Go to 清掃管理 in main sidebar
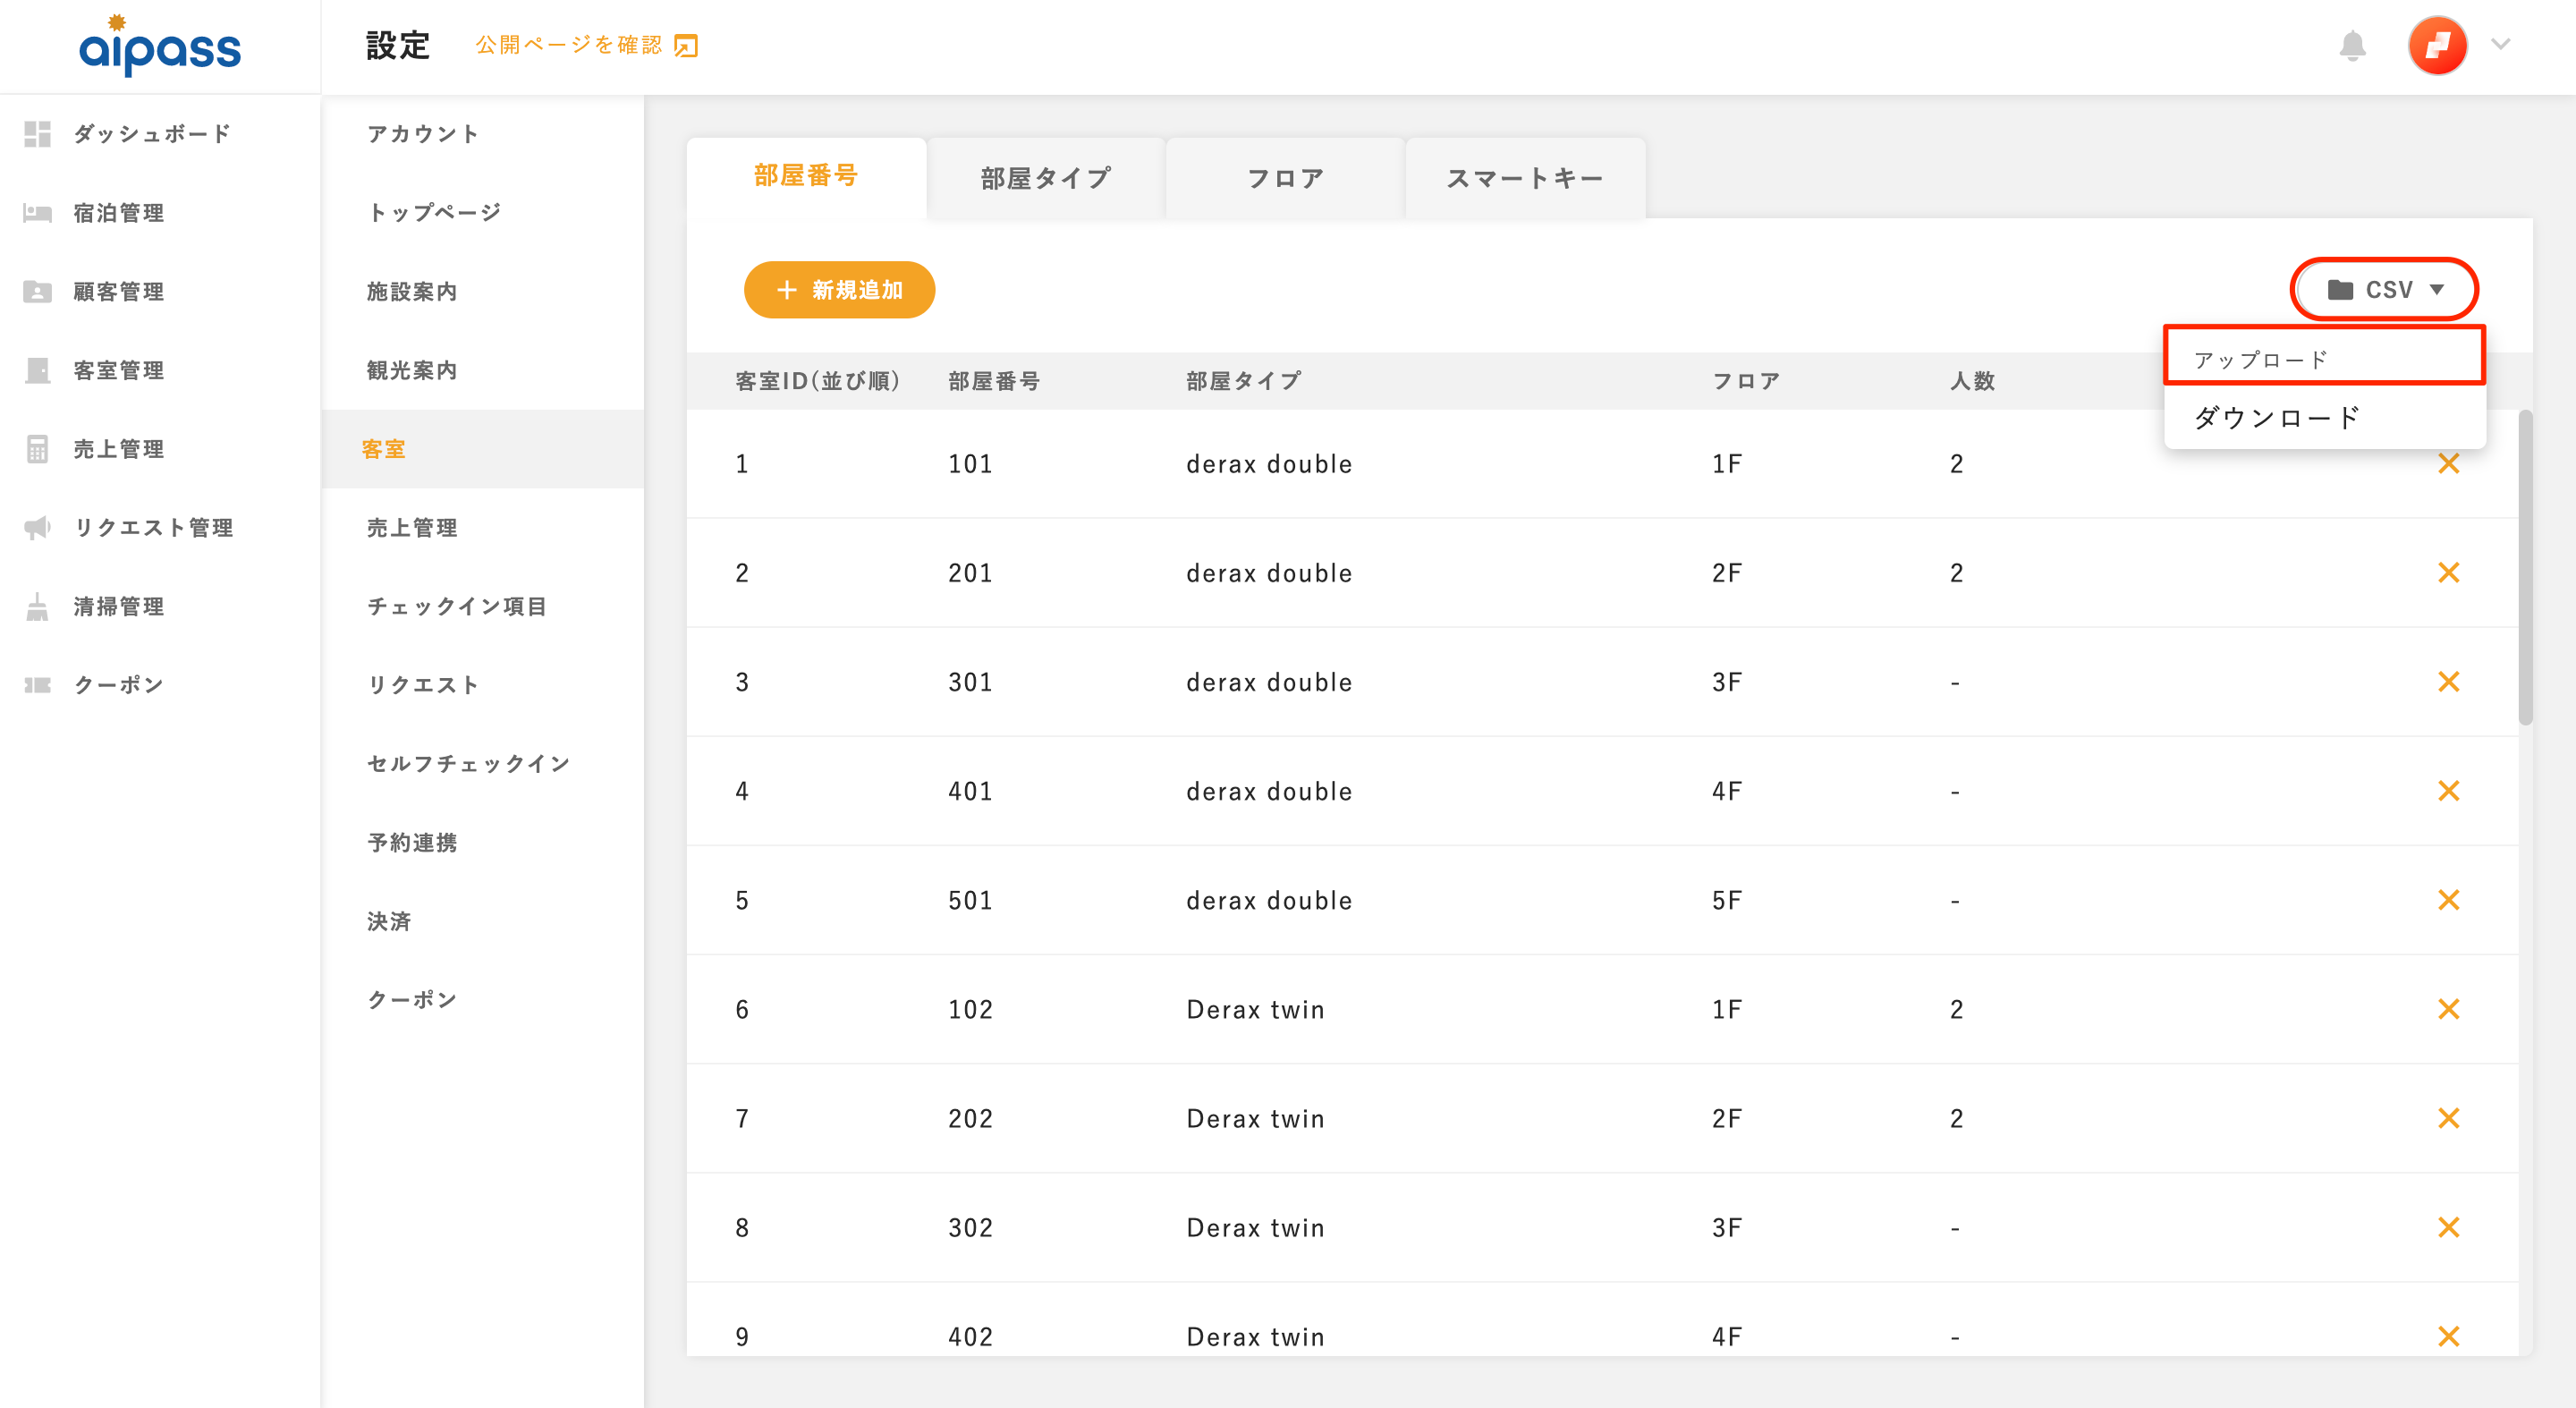Viewport: 2576px width, 1408px height. [160, 606]
